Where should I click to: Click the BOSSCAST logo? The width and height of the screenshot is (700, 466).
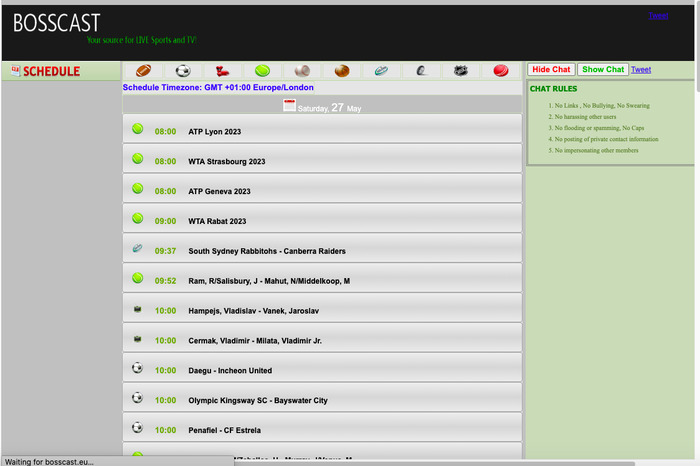coord(56,23)
